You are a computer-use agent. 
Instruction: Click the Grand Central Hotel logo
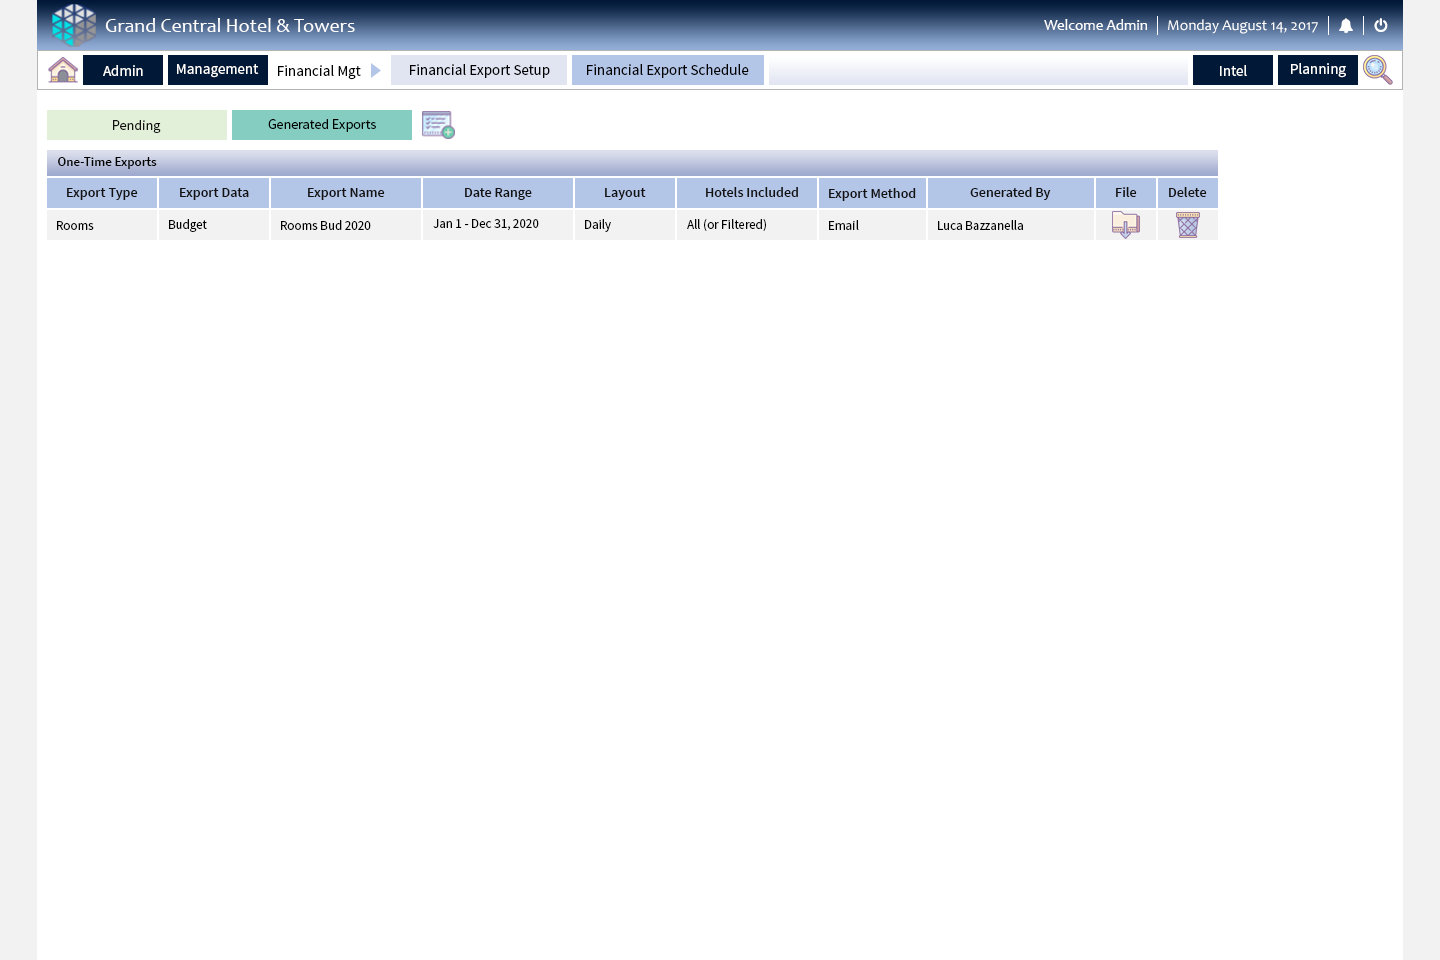(x=74, y=25)
